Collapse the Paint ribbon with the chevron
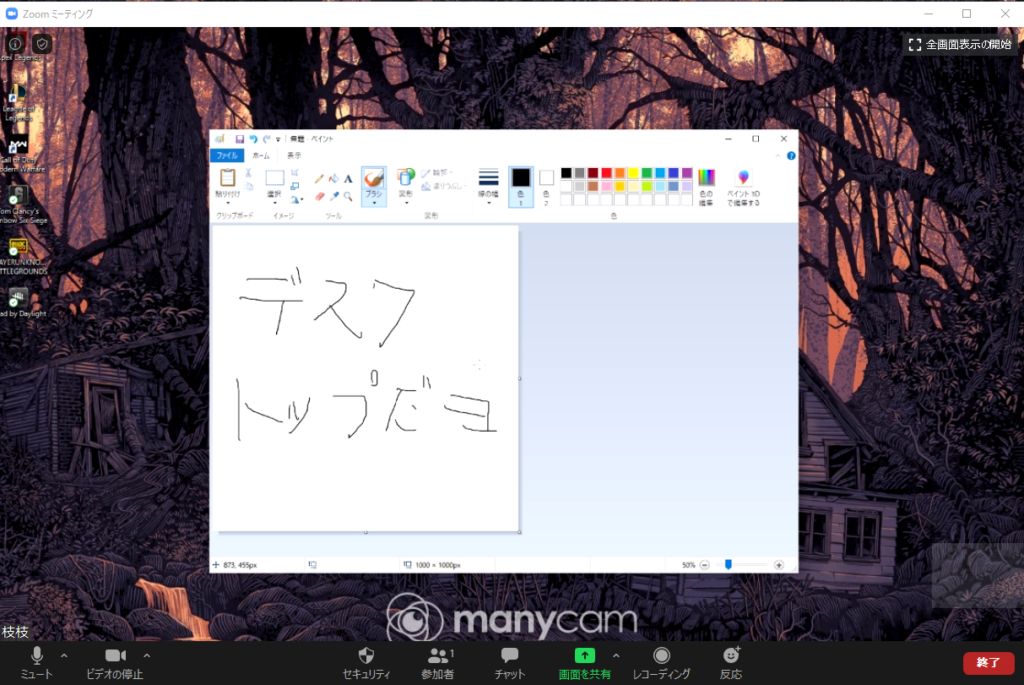1024x685 pixels. pyautogui.click(x=777, y=156)
